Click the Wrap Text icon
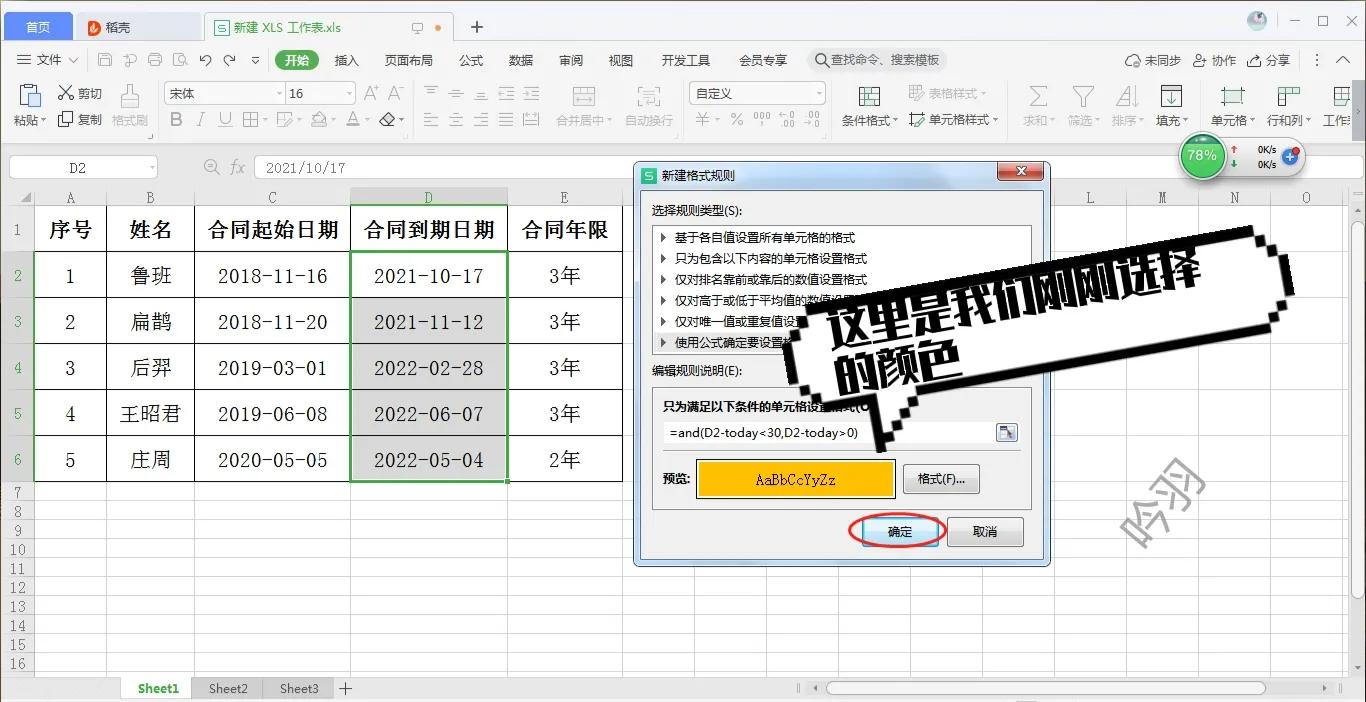 click(x=649, y=96)
